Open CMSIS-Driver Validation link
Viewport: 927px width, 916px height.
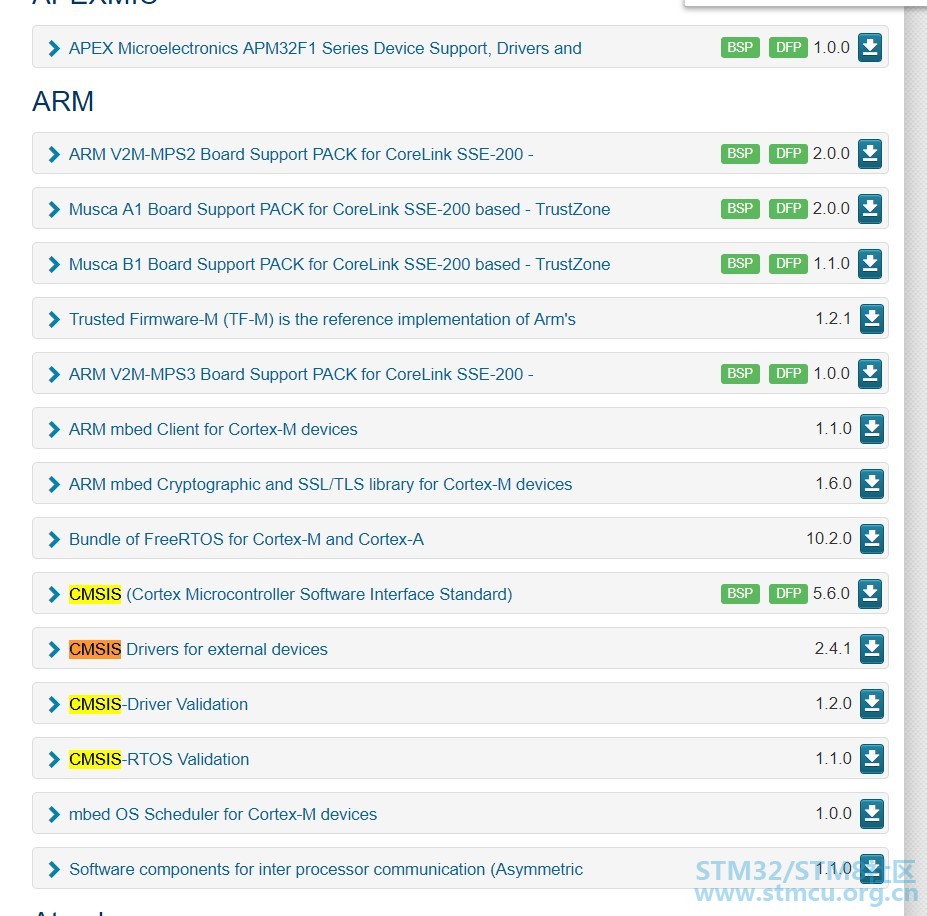[x=158, y=704]
